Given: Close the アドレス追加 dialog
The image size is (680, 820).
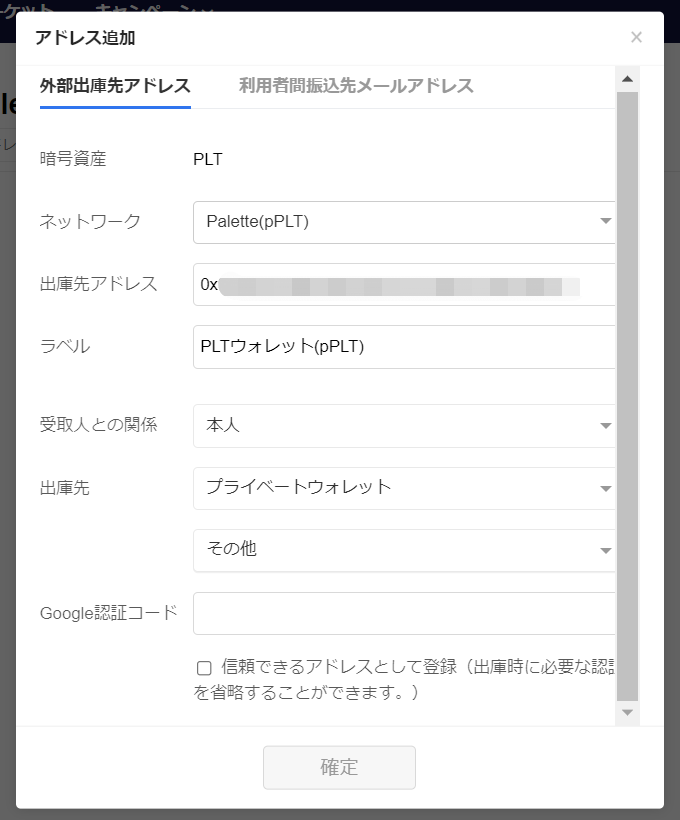Looking at the screenshot, I should (x=636, y=37).
